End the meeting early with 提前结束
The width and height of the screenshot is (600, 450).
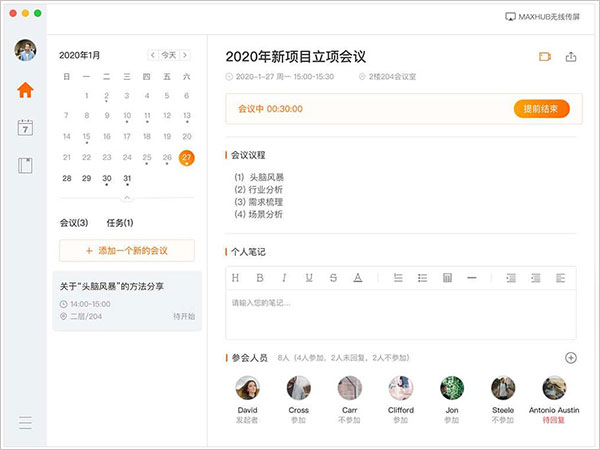[x=541, y=109]
